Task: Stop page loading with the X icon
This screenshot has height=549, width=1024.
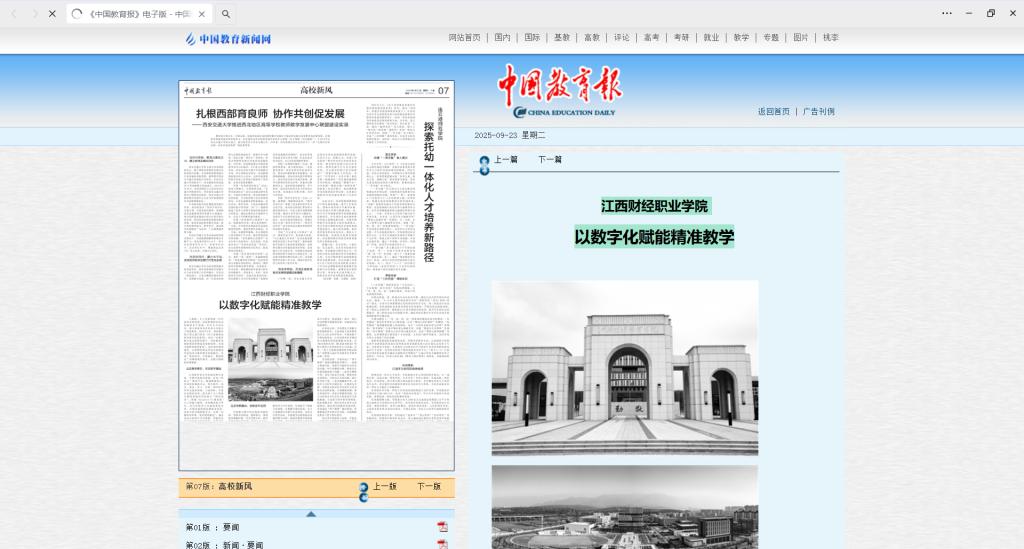Action: pos(52,14)
